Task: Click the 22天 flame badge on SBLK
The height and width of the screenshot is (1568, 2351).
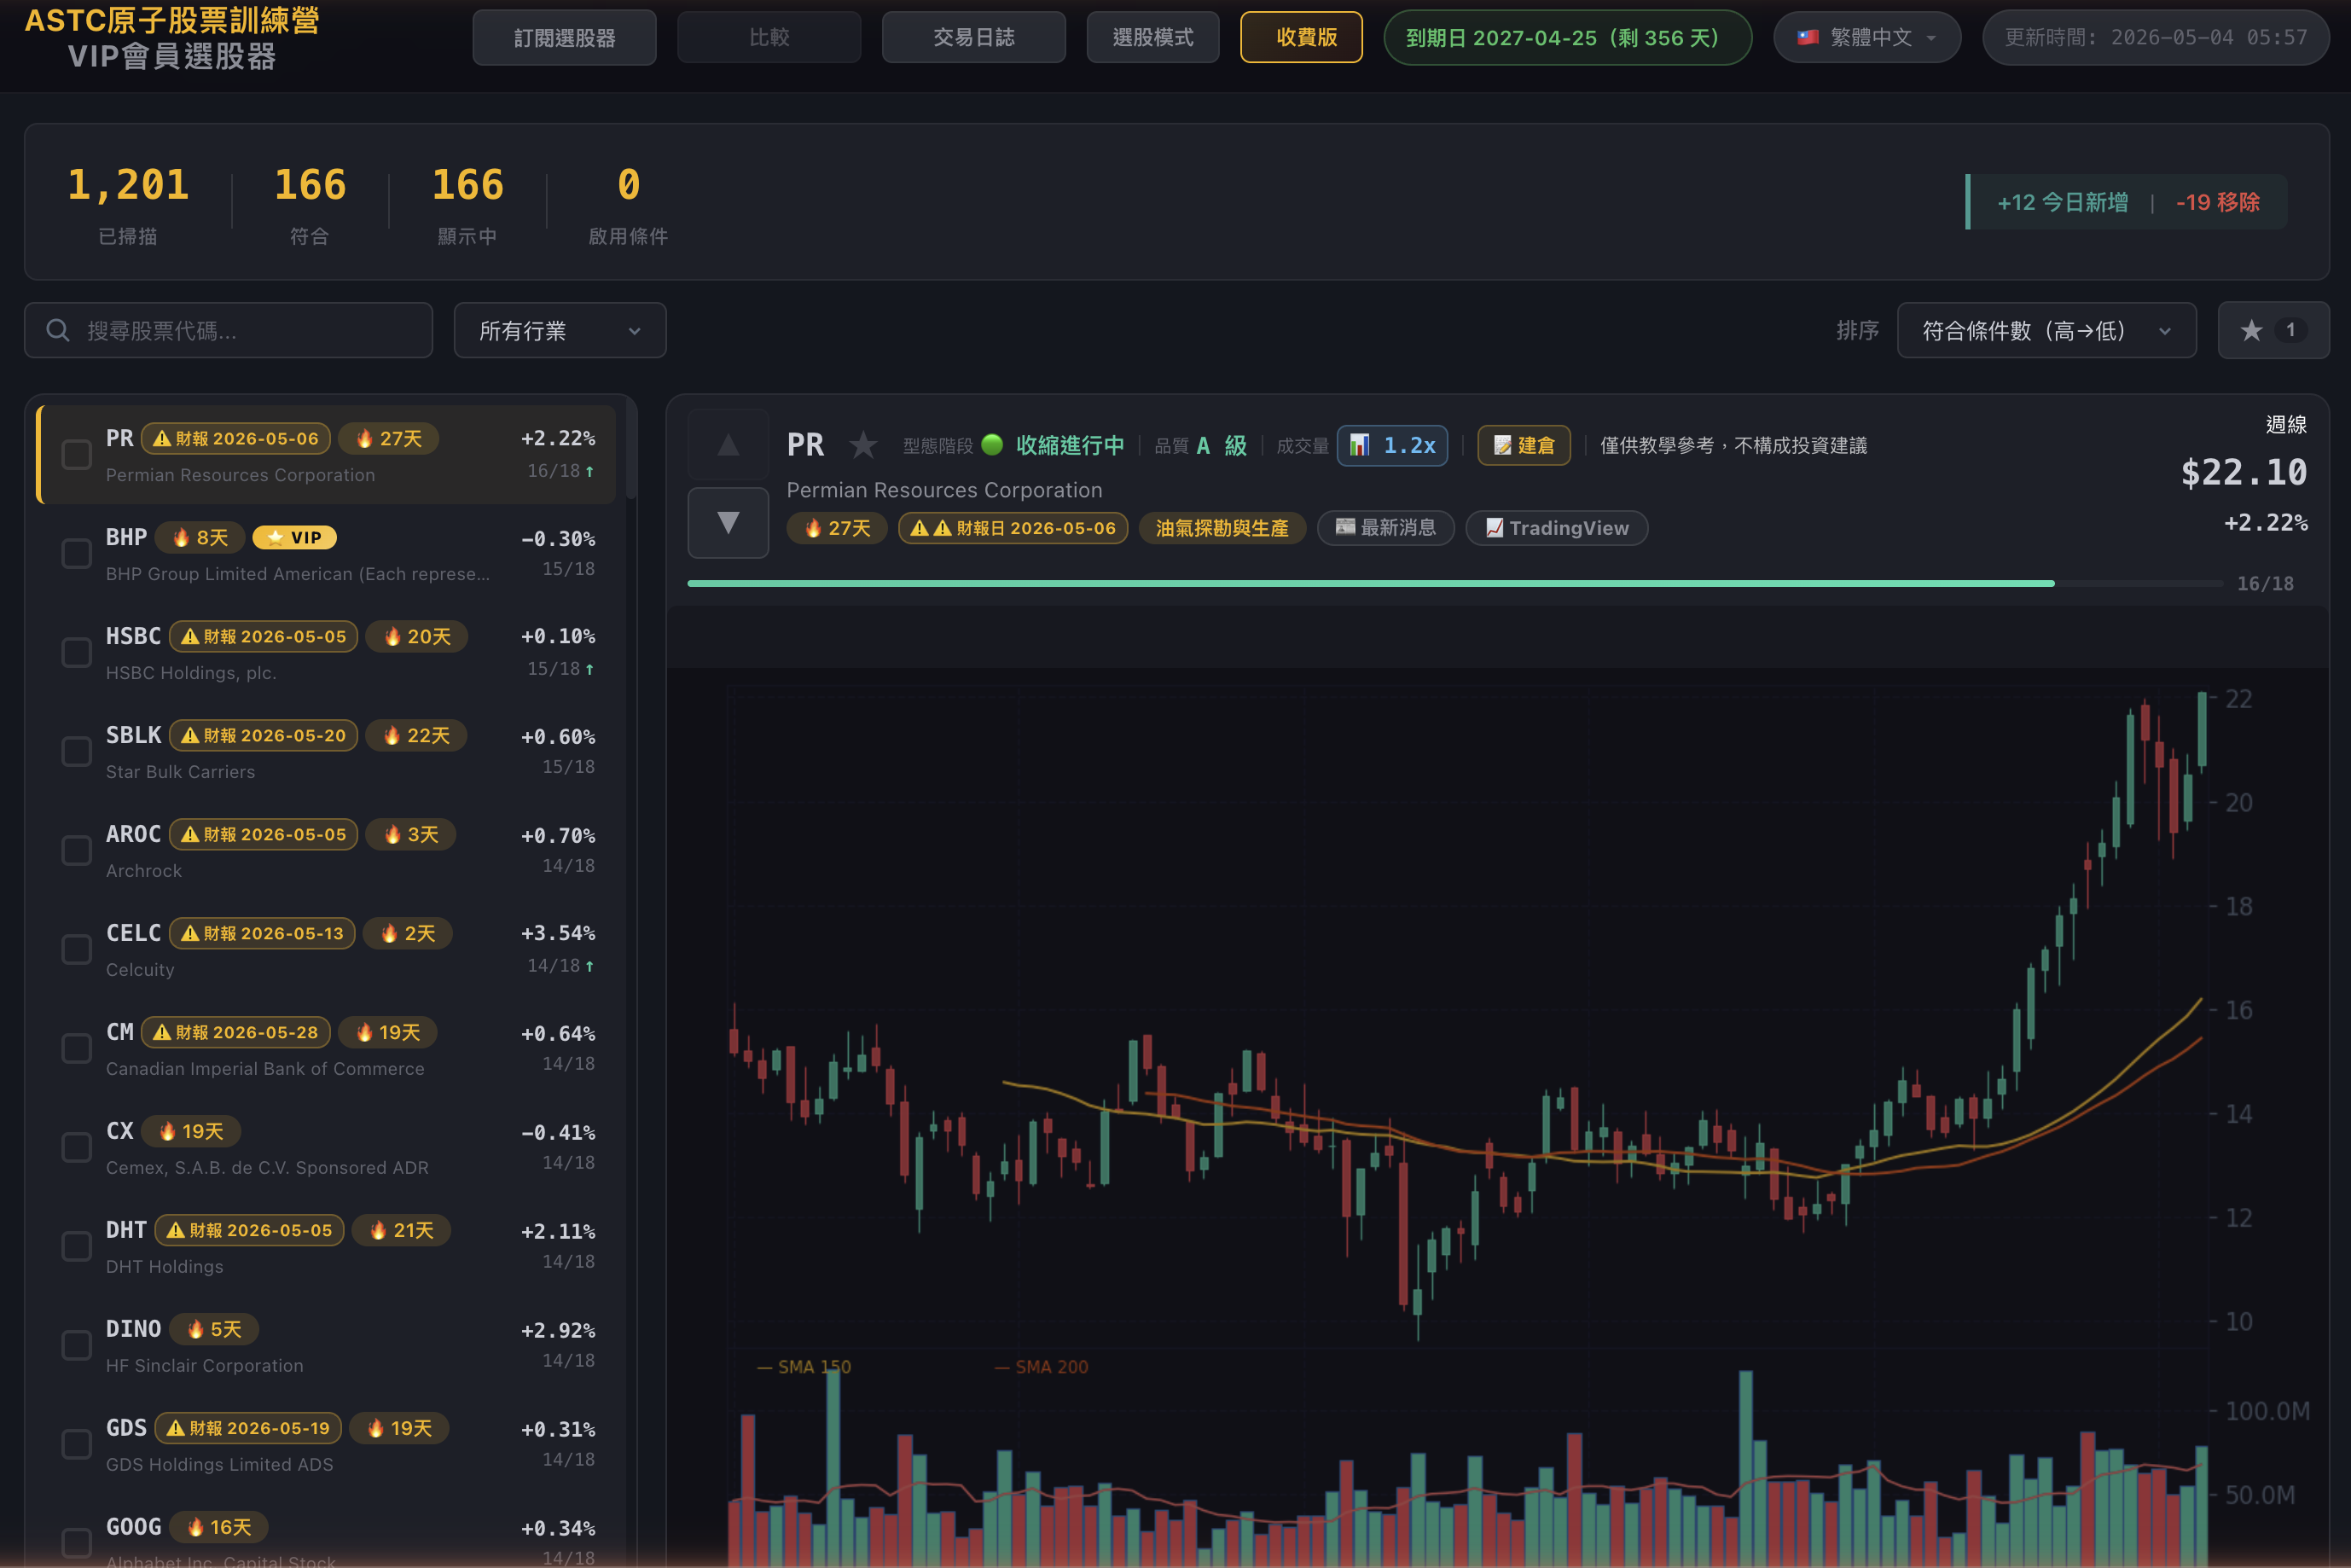Action: (x=415, y=735)
